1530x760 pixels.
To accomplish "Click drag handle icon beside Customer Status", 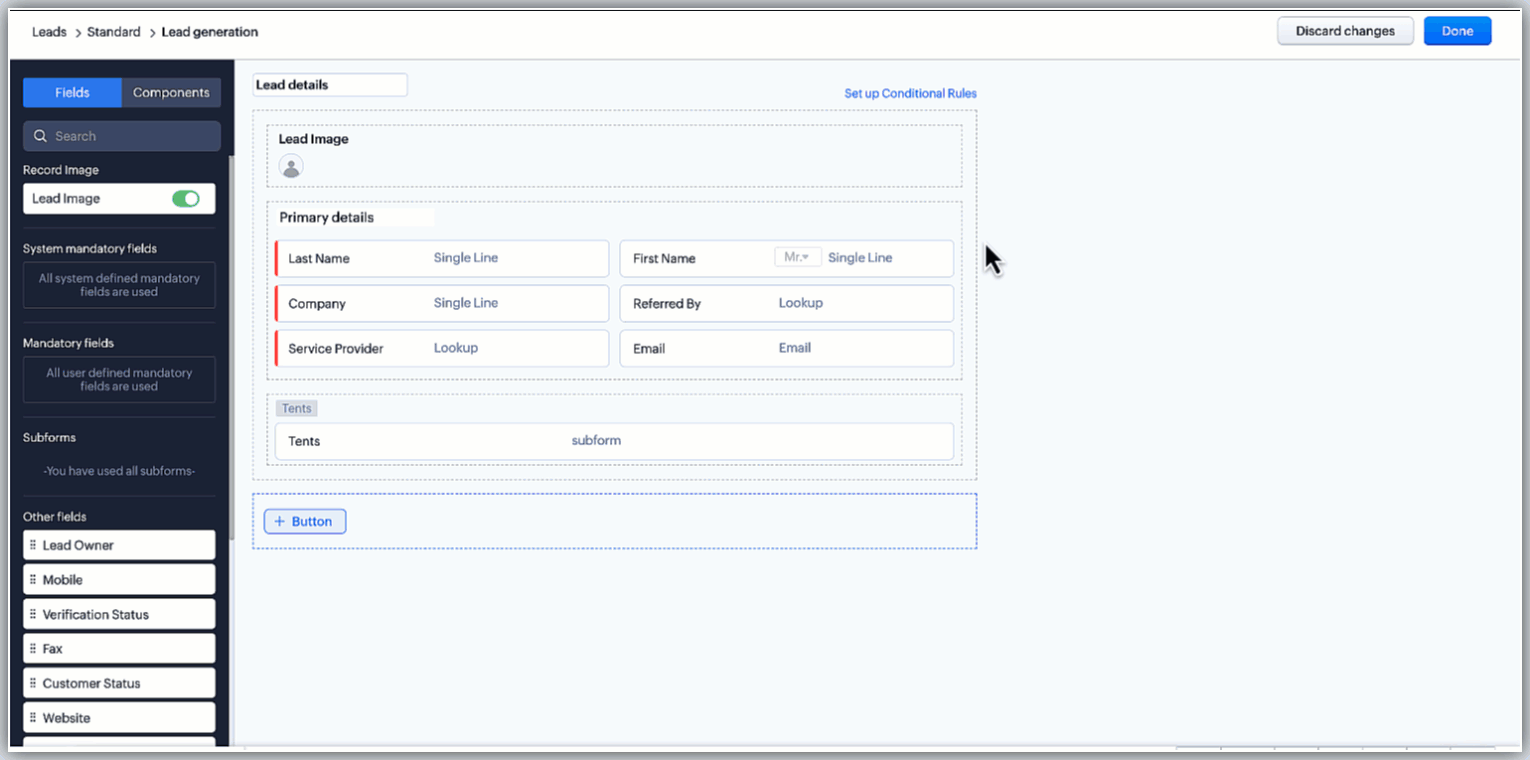I will click(33, 683).
